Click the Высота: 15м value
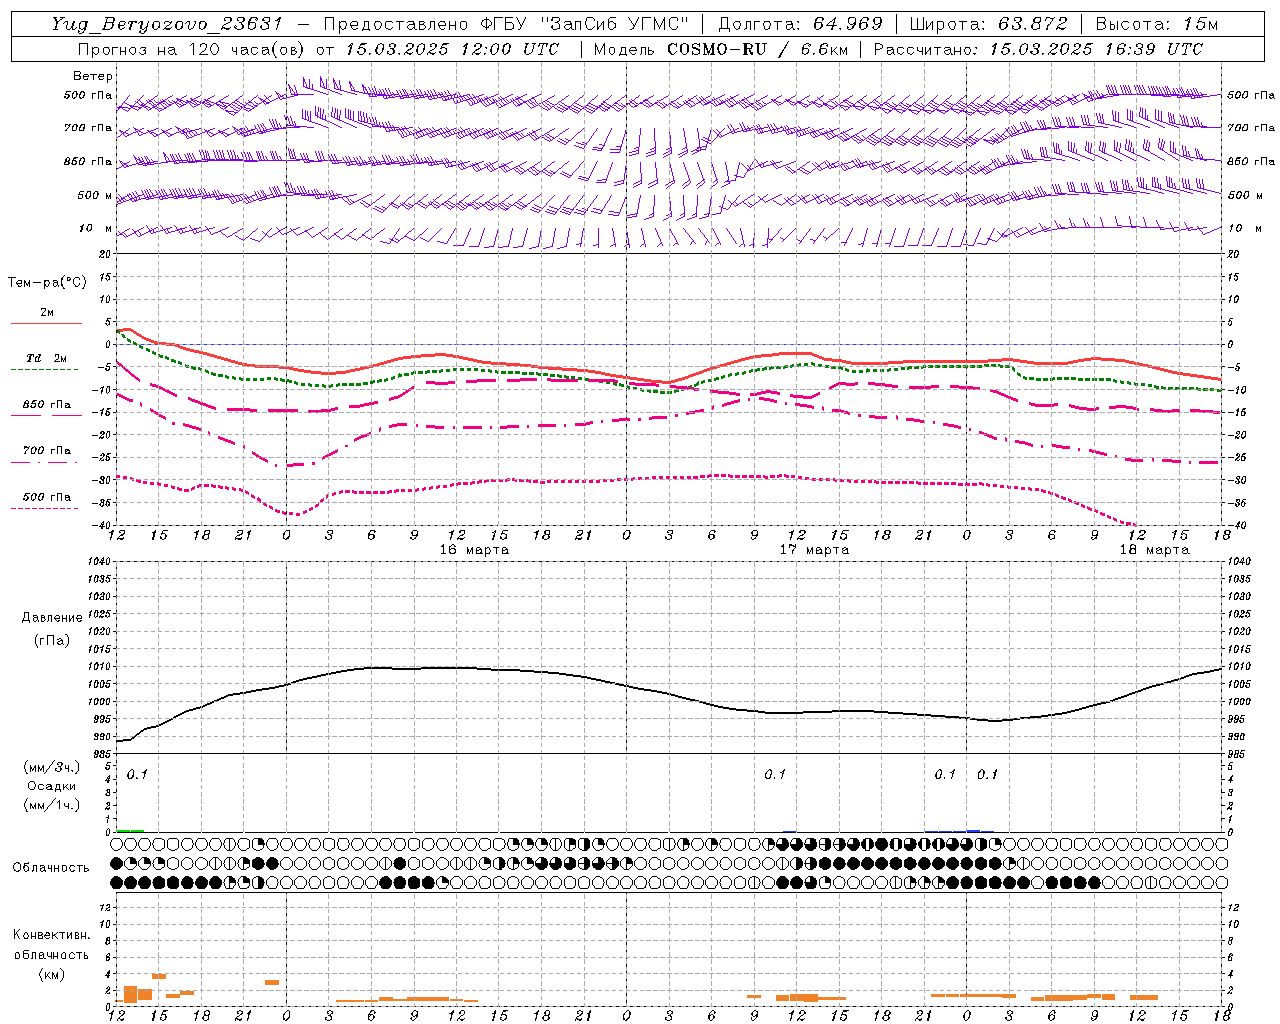The image size is (1280, 1024). pyautogui.click(x=1157, y=24)
